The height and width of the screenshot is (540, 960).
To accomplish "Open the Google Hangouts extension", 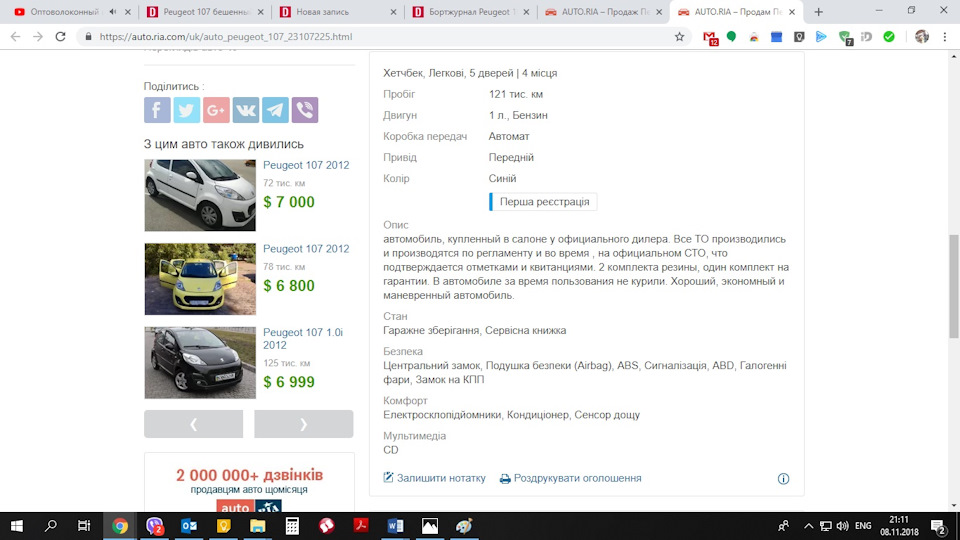I will coord(731,37).
